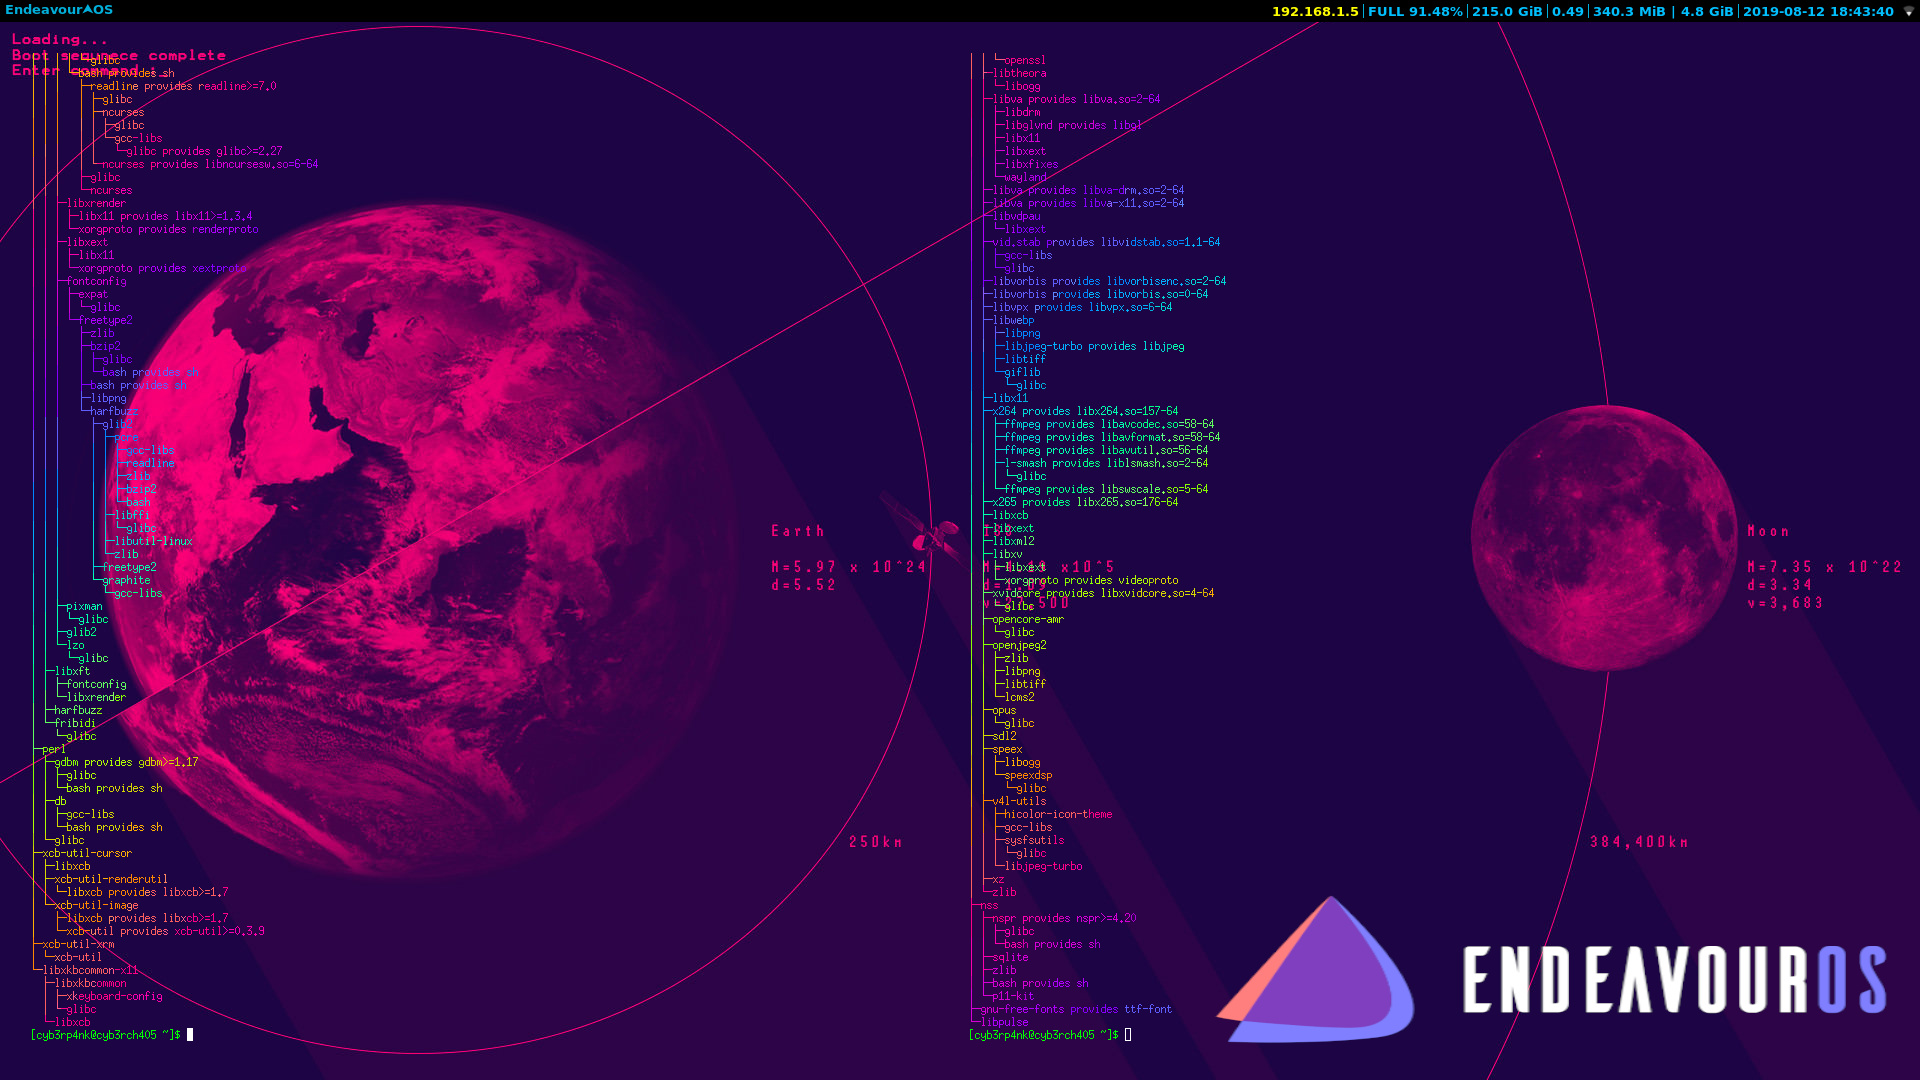Click the 340.3 MiB memory entry
The height and width of the screenshot is (1080, 1920).
tap(1629, 11)
